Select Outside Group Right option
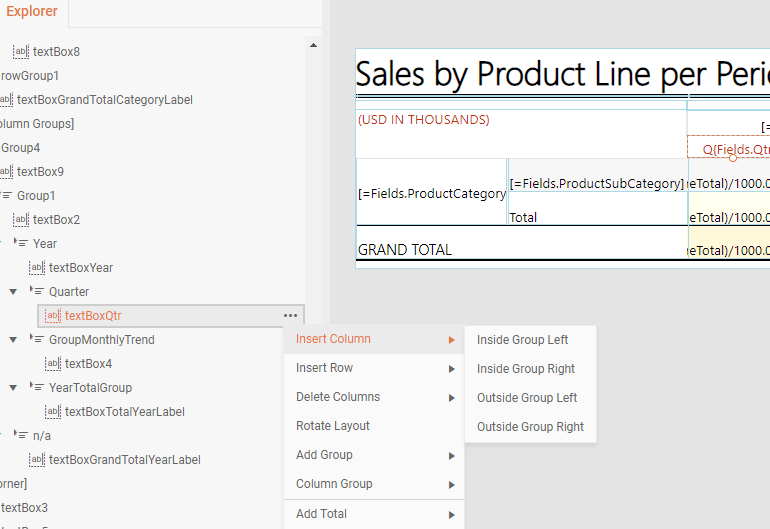 [530, 427]
